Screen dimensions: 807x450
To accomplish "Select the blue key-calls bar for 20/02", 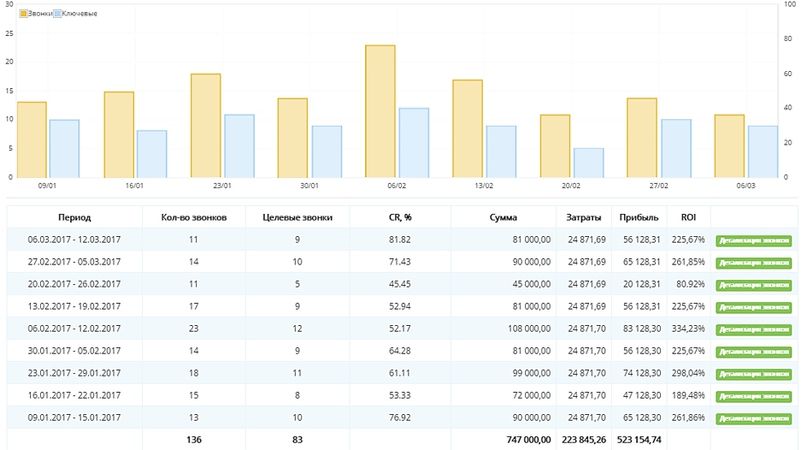I will click(x=589, y=163).
